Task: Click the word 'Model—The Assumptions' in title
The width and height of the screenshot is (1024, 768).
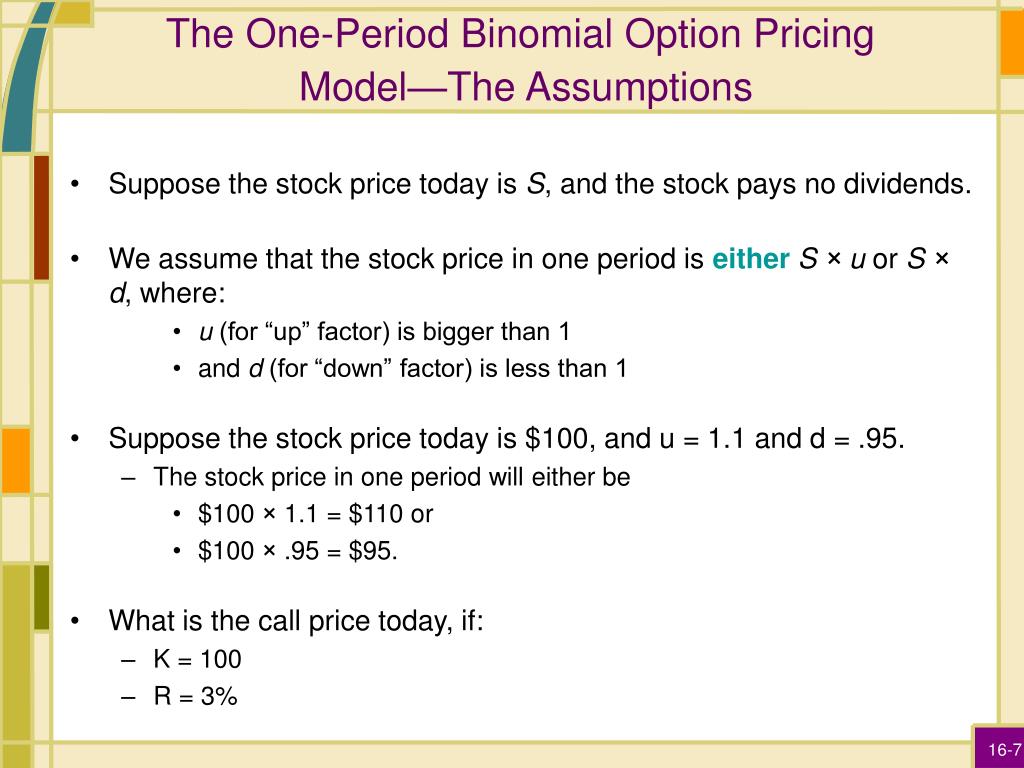Action: (526, 86)
